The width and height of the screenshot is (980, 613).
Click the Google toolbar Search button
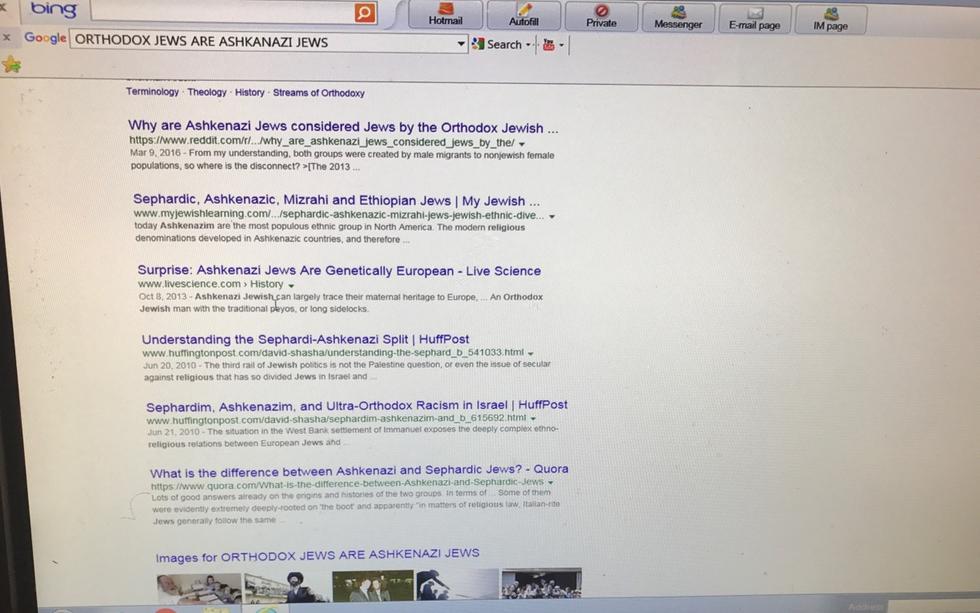(x=498, y=44)
